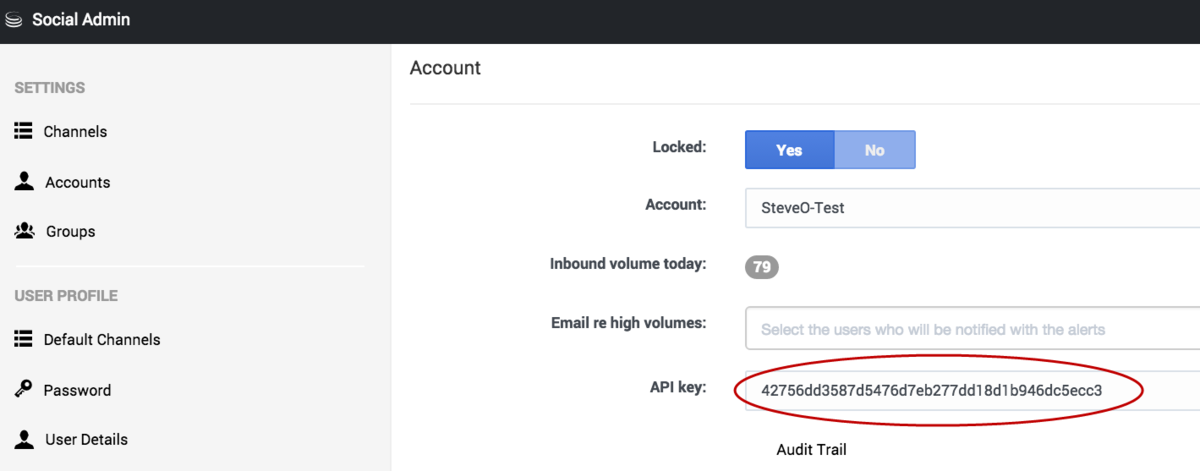This screenshot has width=1200, height=471.
Task: Click the API key field
Action: tap(972, 389)
